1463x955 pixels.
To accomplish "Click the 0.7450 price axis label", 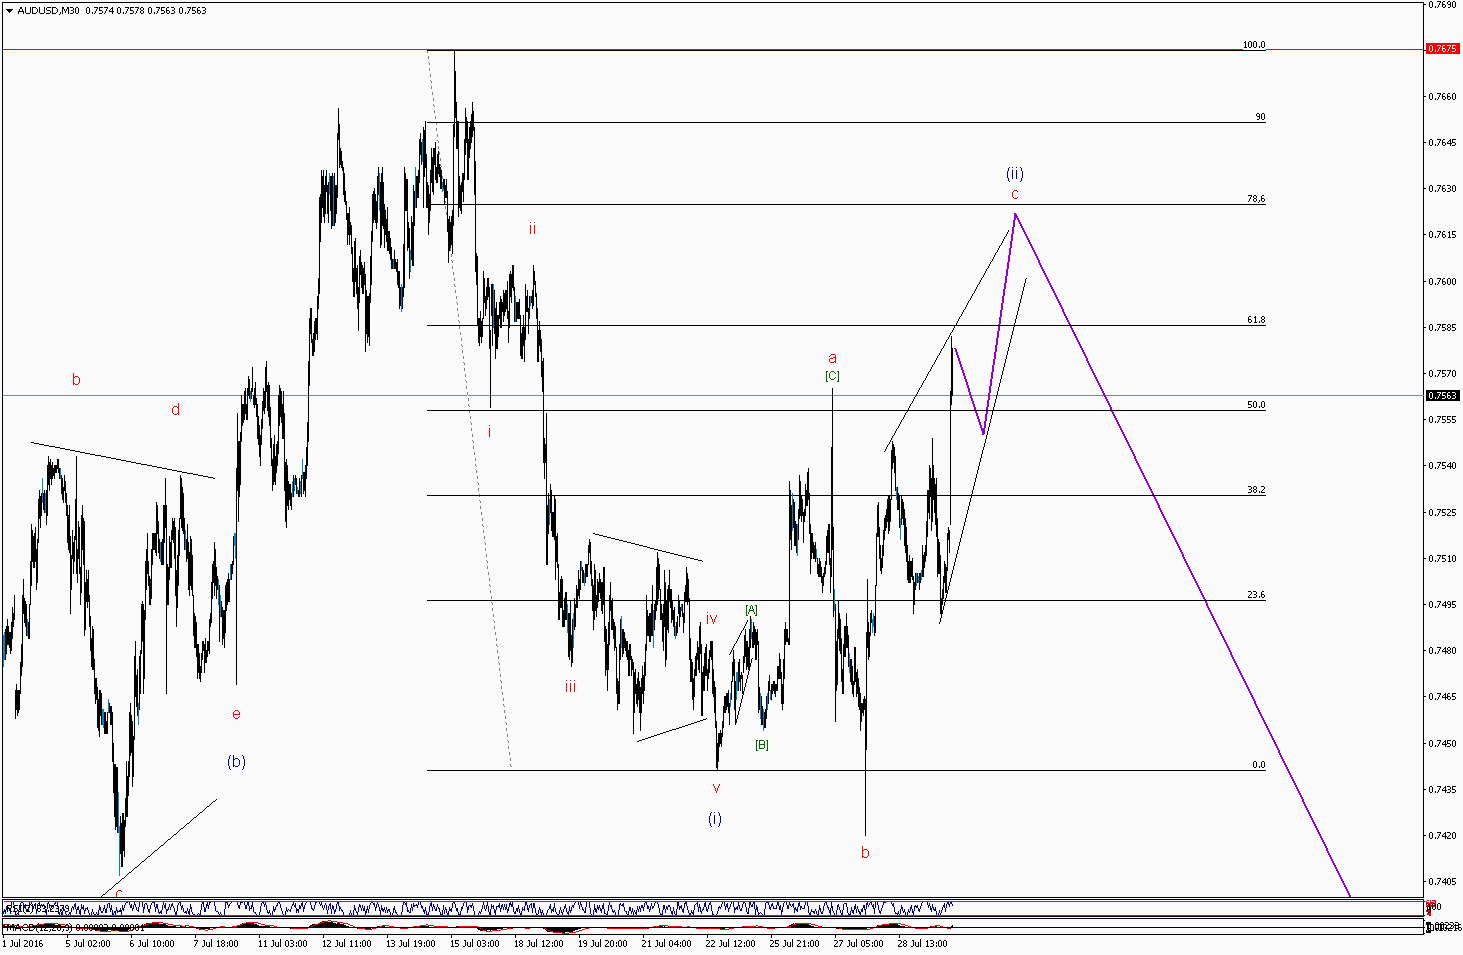I will tap(1443, 743).
